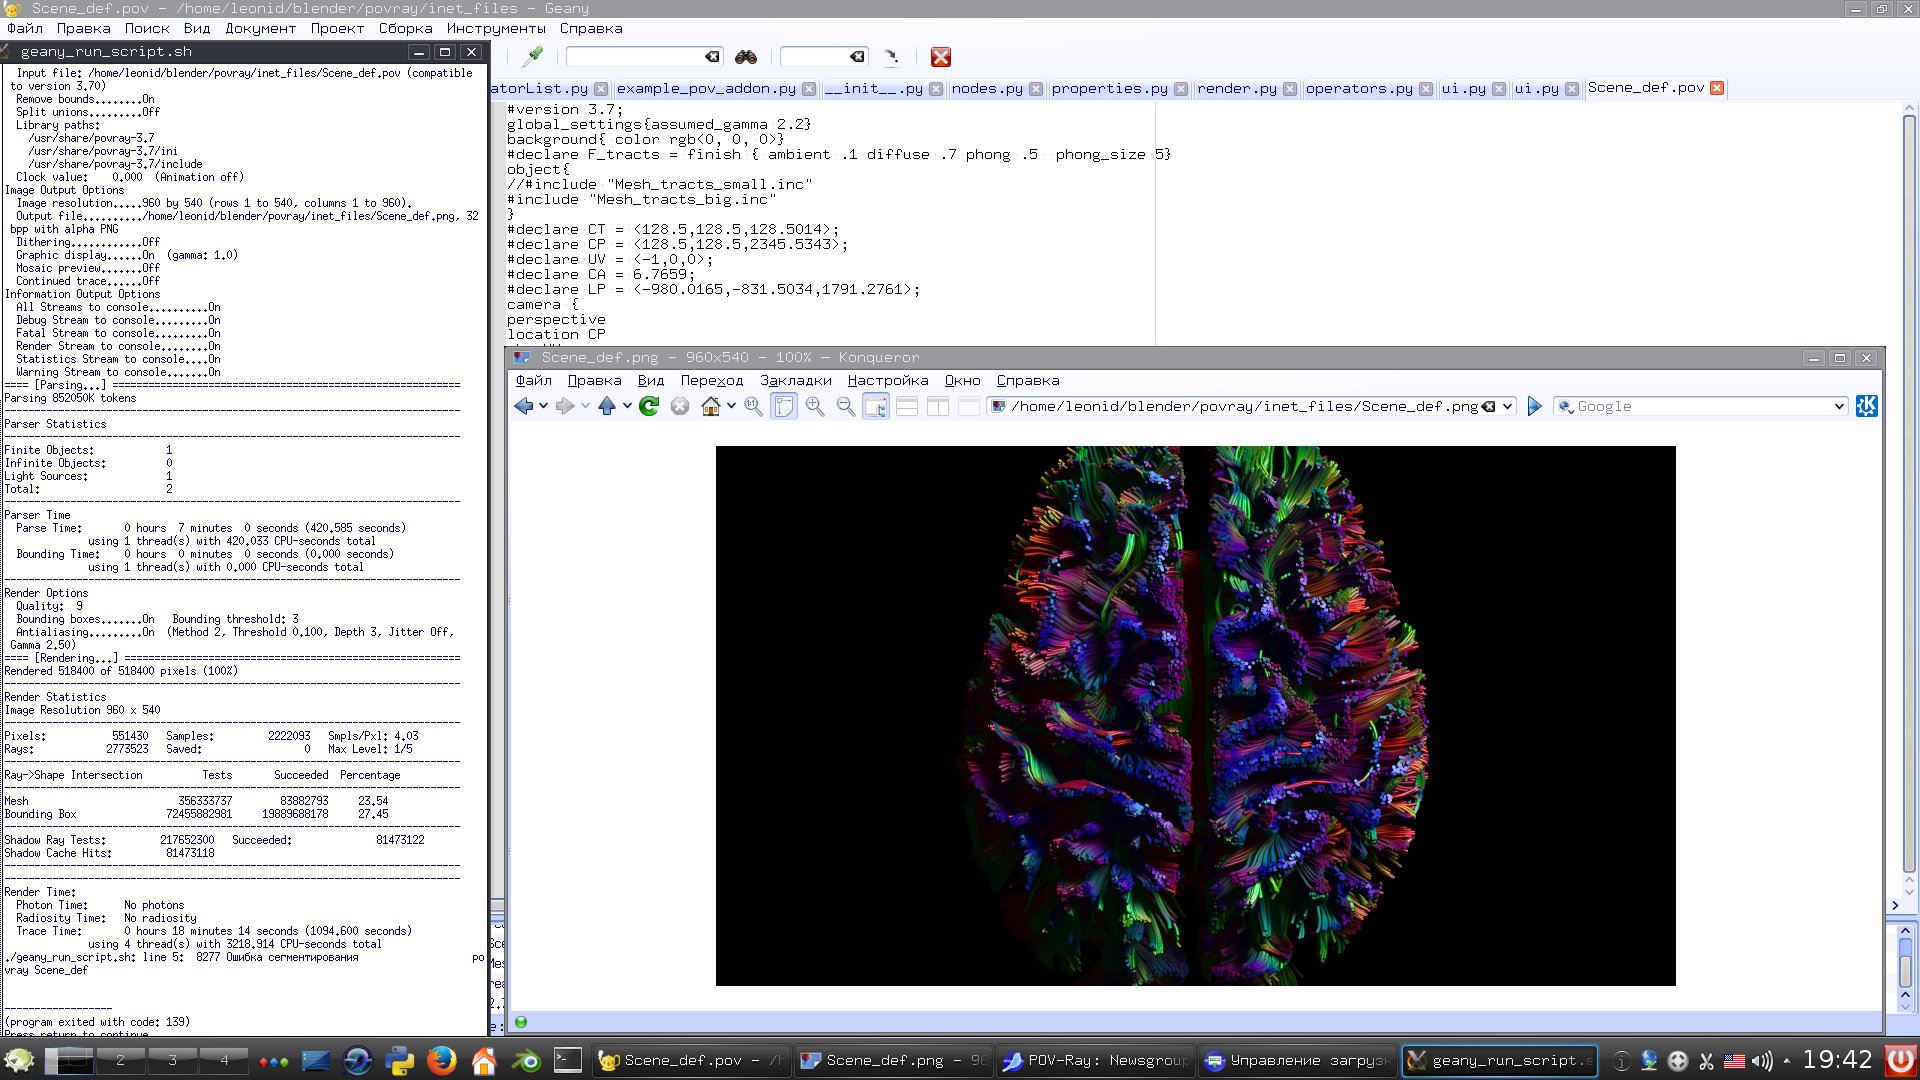This screenshot has height=1080, width=1920.
Task: Open the Google search bar dropdown
Action: [1839, 406]
